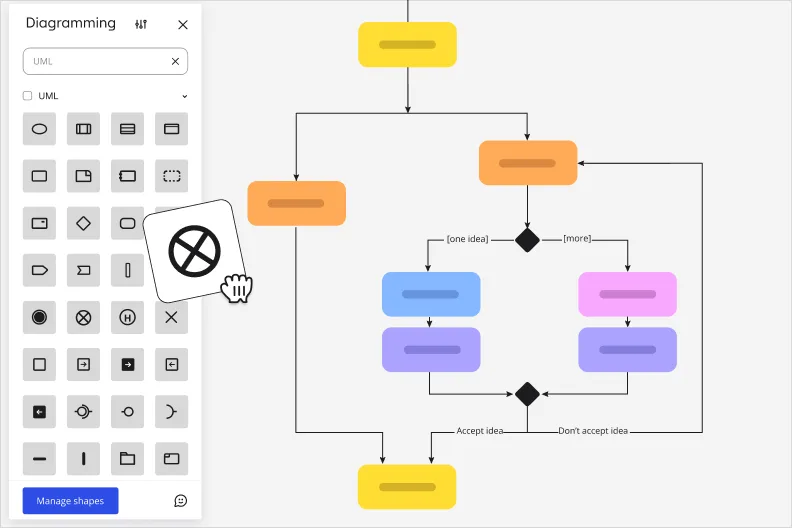Viewport: 792px width, 528px height.
Task: Select the blue flowchart node
Action: tap(431, 294)
